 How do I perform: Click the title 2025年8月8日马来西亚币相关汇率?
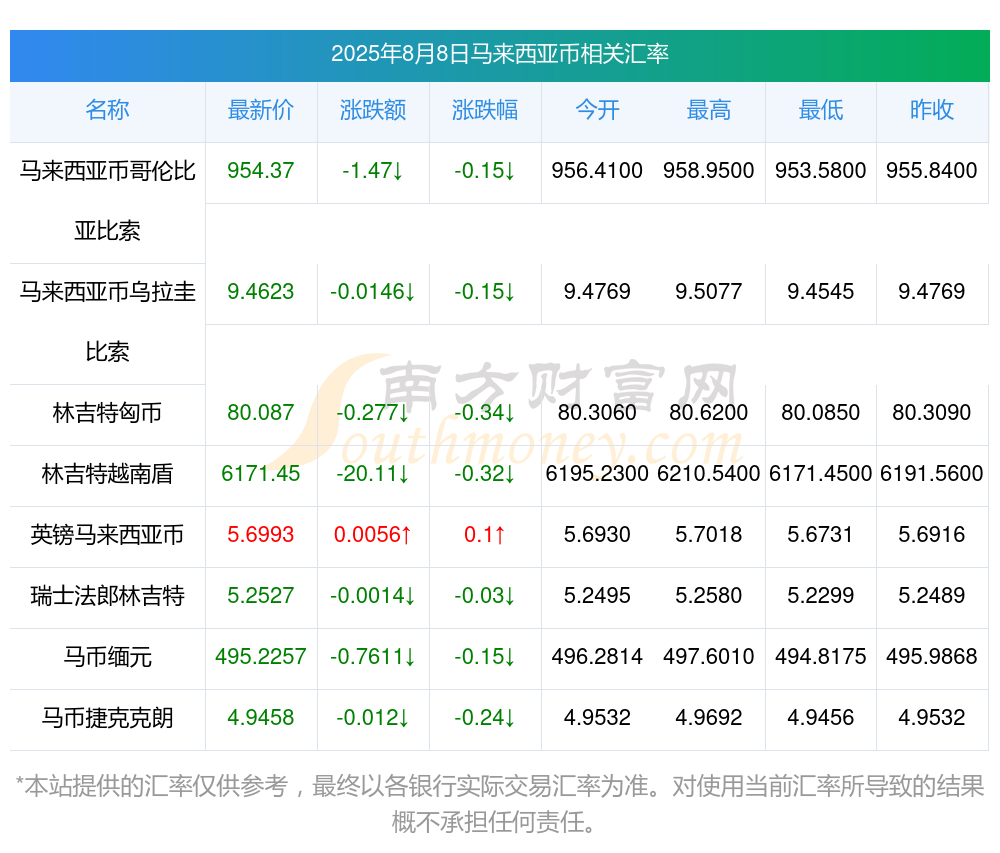[x=499, y=54]
